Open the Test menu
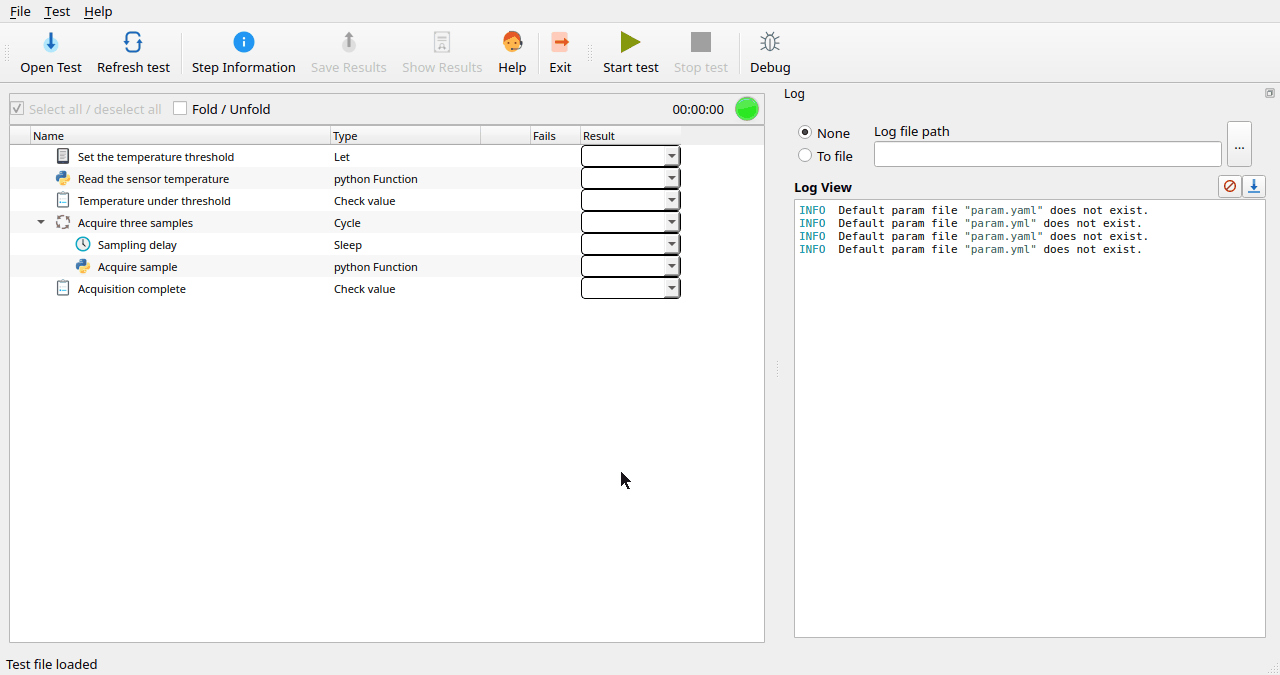 (x=57, y=11)
